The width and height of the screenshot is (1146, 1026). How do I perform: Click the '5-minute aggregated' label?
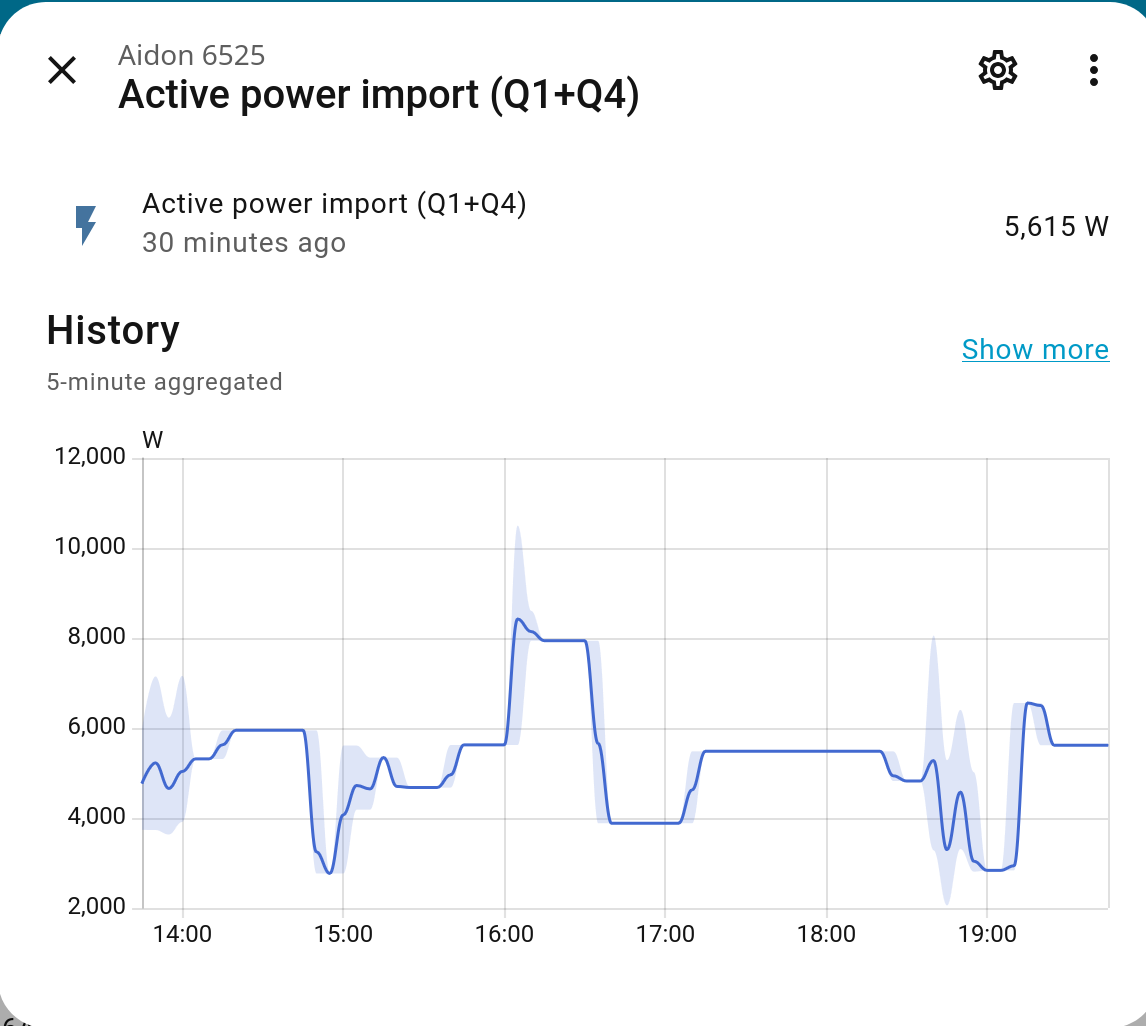165,381
